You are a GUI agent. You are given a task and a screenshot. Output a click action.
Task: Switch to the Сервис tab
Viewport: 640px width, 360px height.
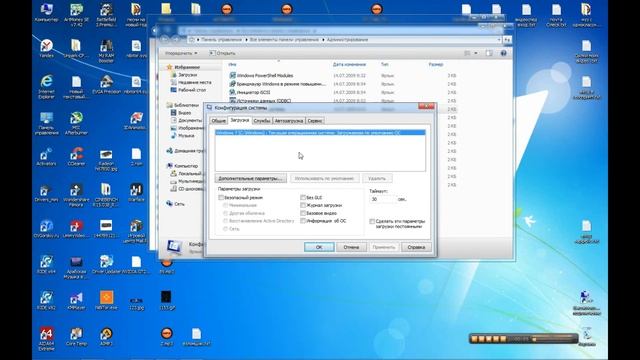(315, 121)
